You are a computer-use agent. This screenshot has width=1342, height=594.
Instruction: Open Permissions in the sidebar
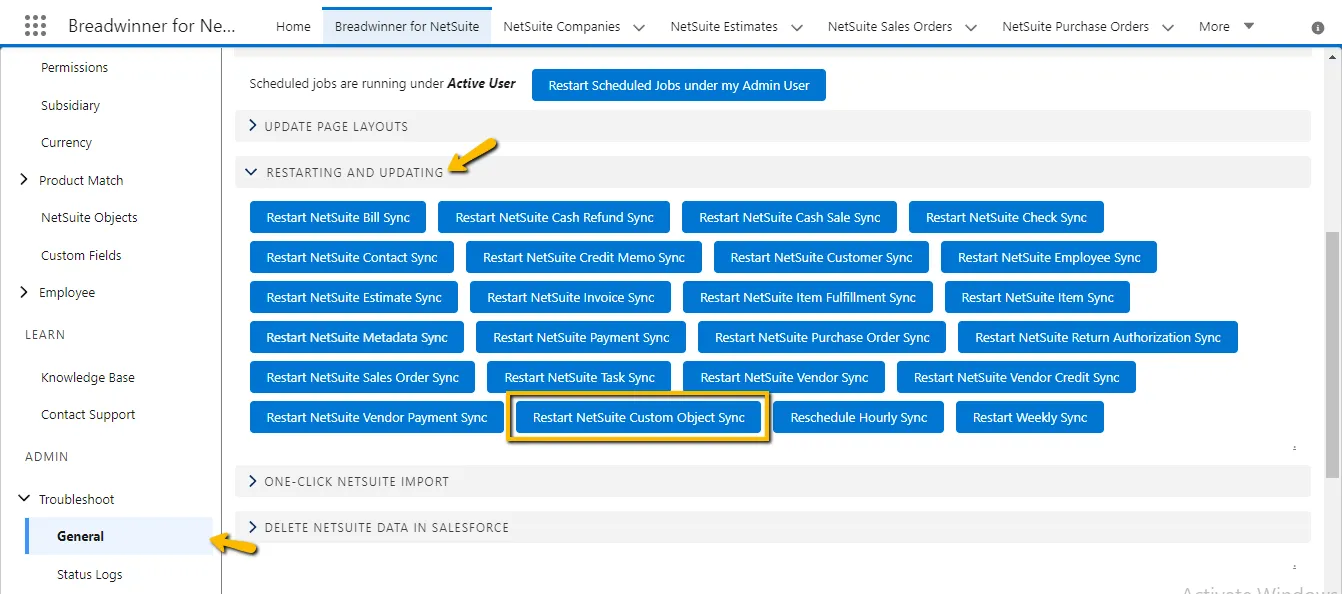[x=75, y=67]
